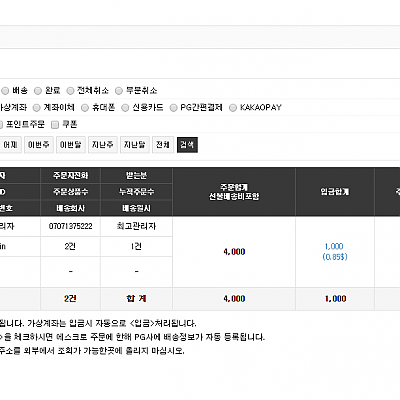Toggle the 포인트주문 checkbox
400x400 pixels.
(x=1, y=125)
